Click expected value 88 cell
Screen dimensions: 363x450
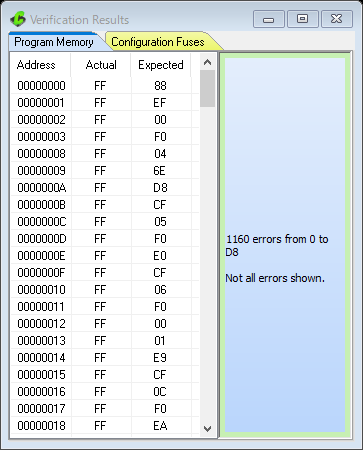(160, 86)
